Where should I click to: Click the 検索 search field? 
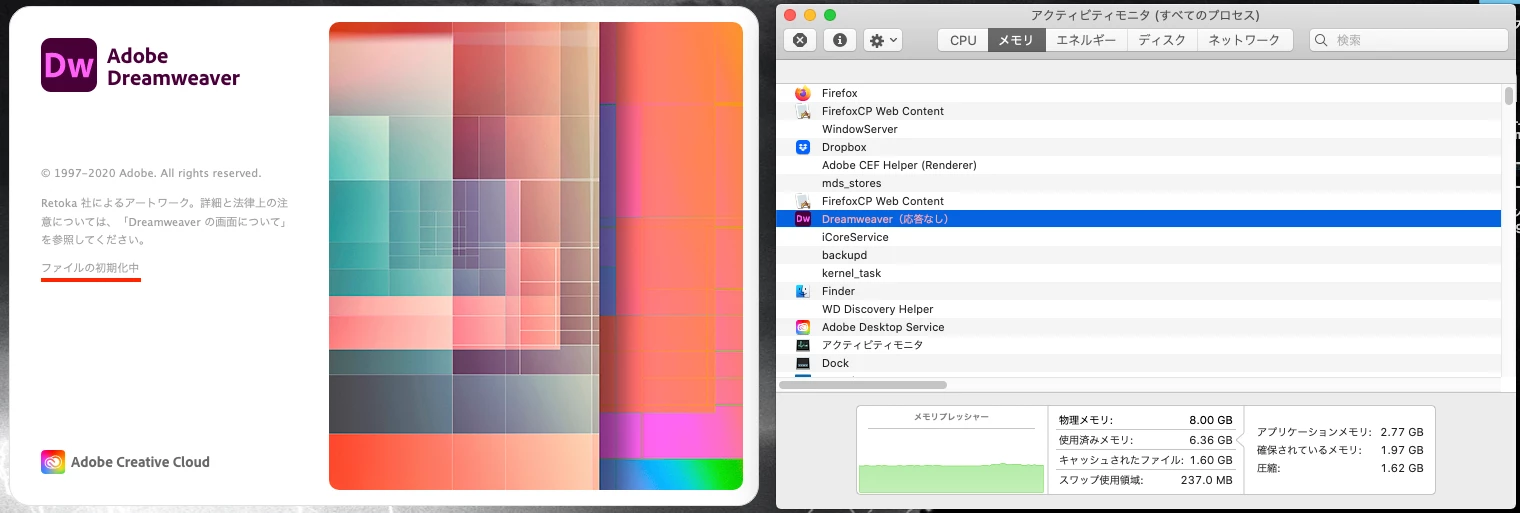tap(1408, 40)
